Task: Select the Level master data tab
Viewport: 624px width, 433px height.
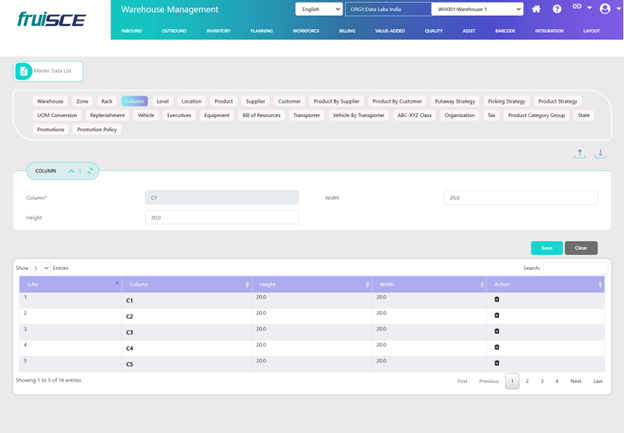Action: (x=163, y=101)
